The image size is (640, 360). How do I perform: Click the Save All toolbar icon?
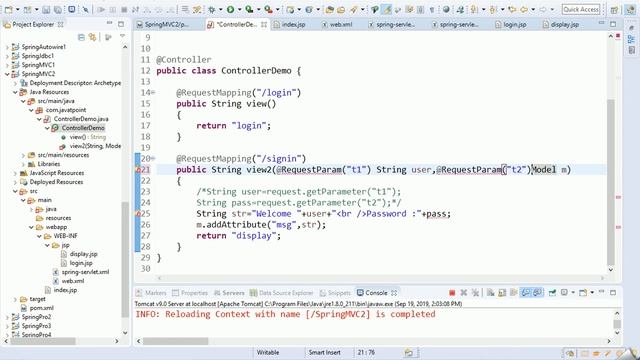pos(58,9)
